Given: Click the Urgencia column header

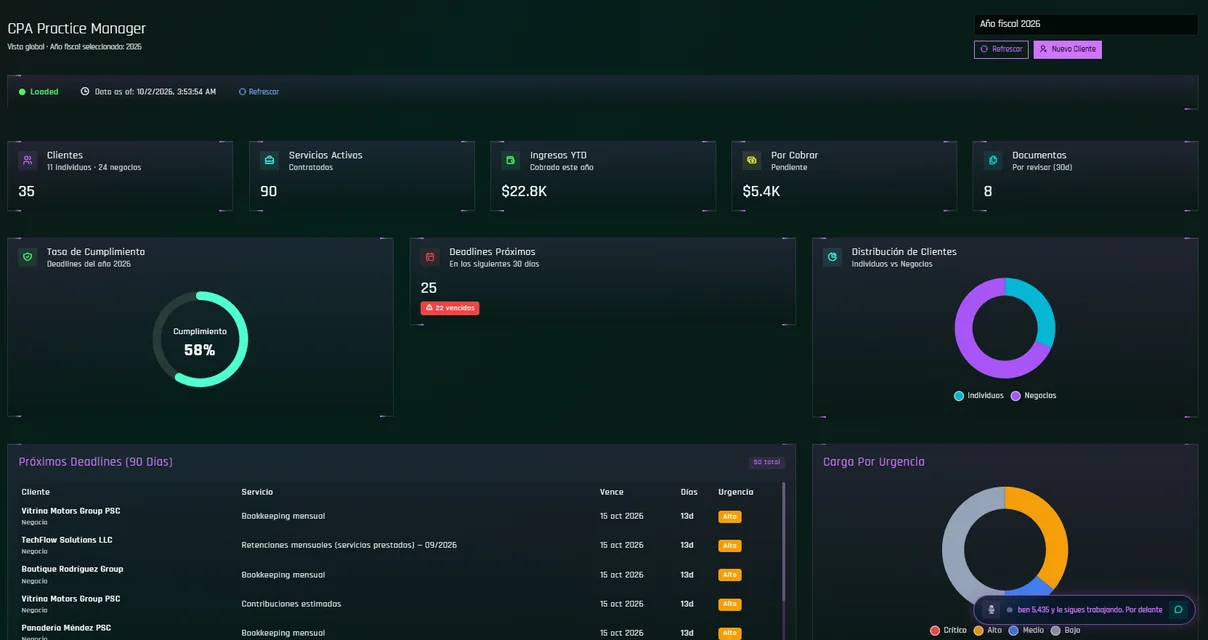Looking at the screenshot, I should (736, 492).
